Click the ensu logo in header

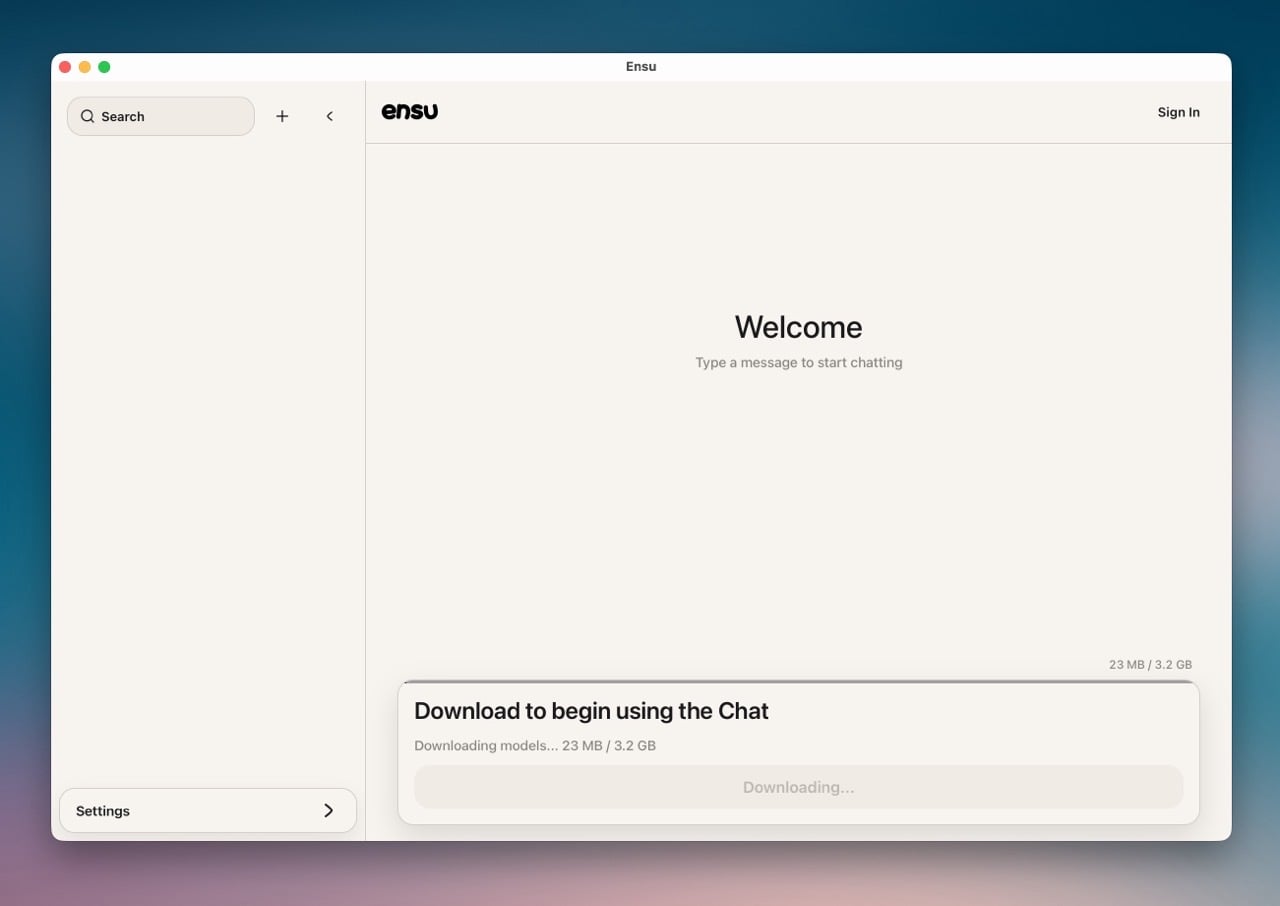click(410, 112)
